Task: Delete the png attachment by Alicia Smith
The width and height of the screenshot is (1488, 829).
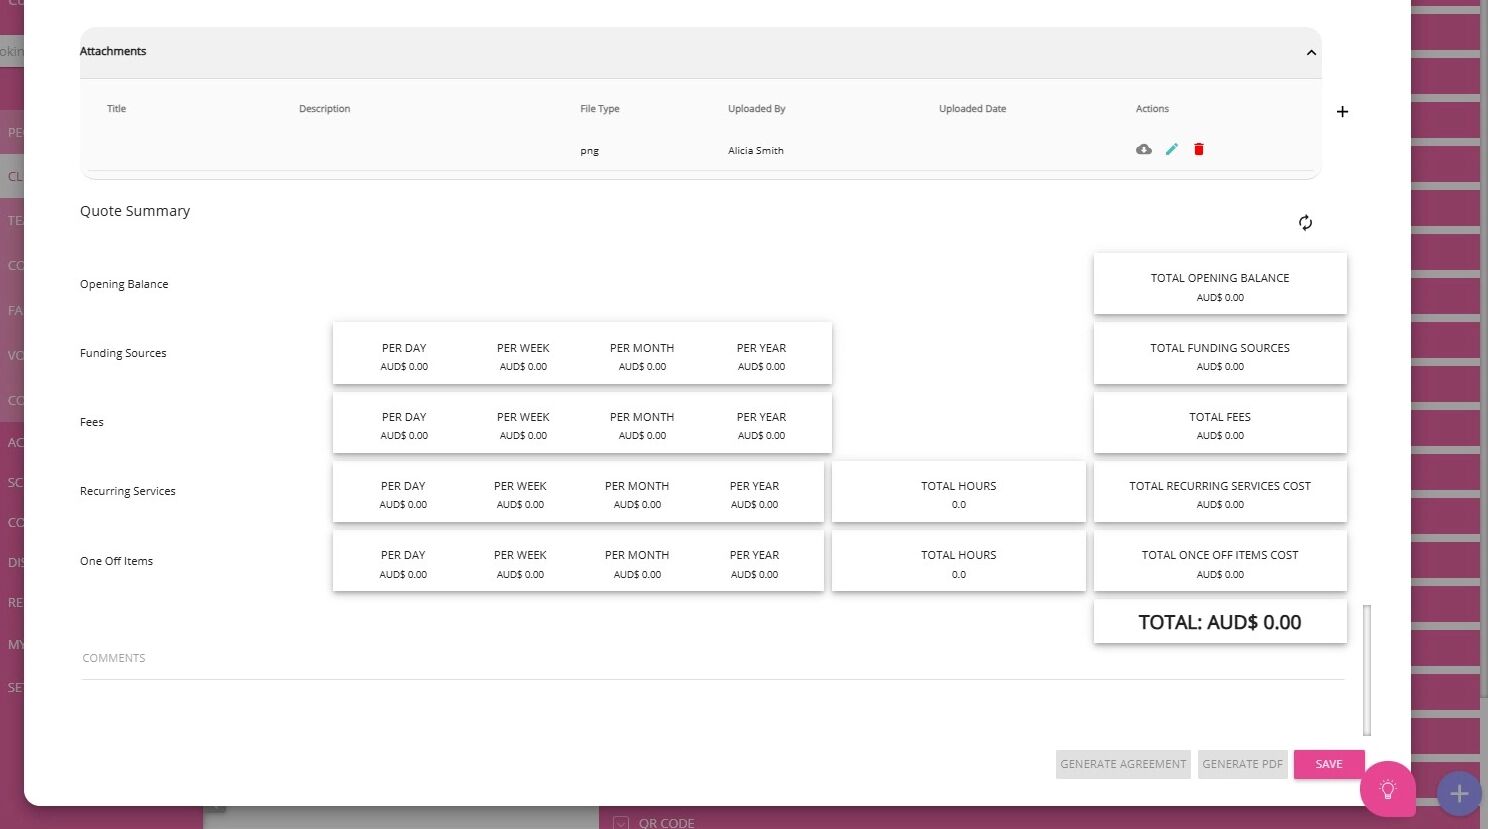Action: click(1199, 149)
